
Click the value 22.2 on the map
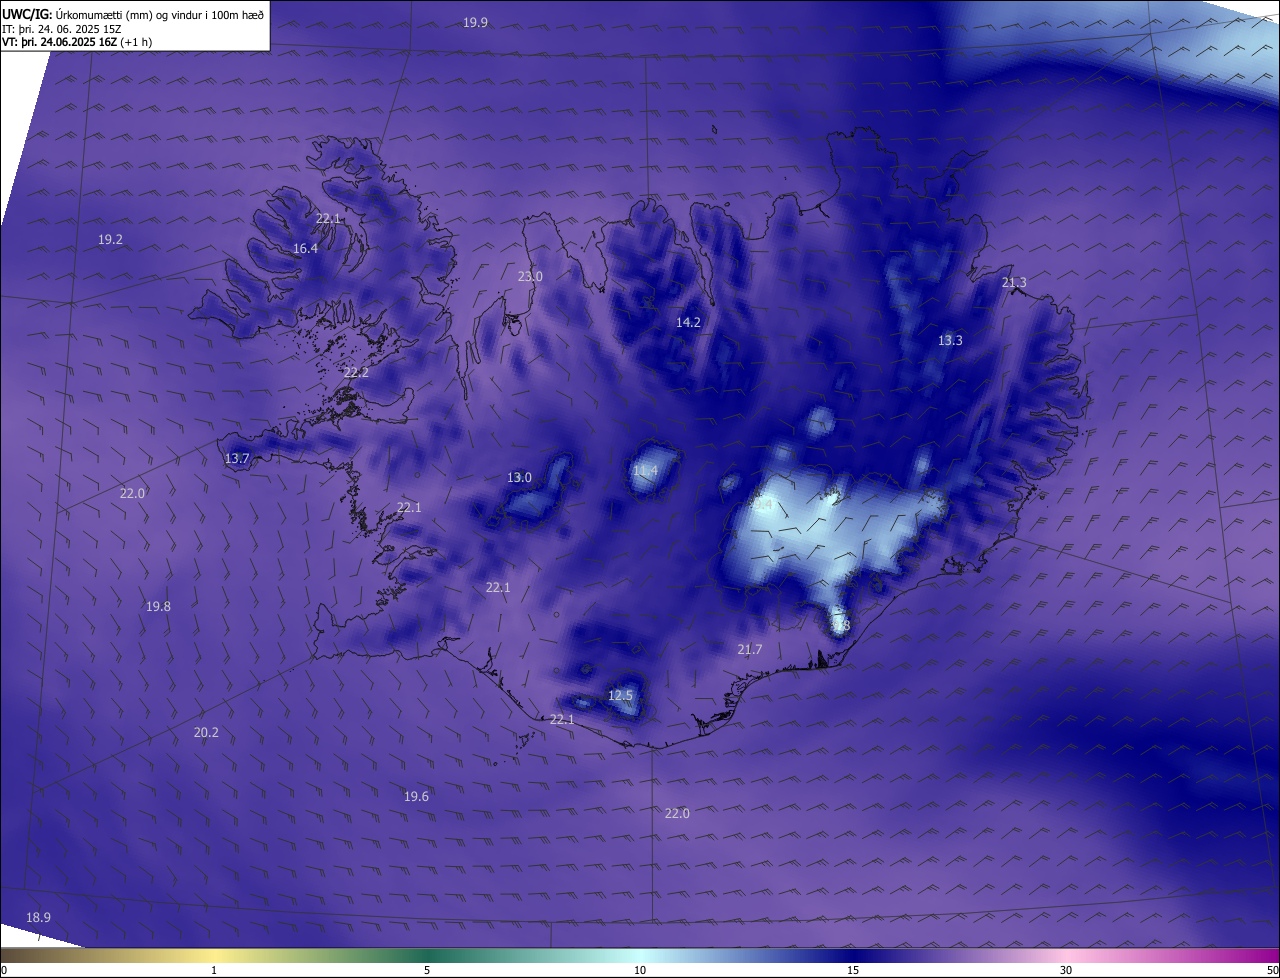[x=356, y=372]
